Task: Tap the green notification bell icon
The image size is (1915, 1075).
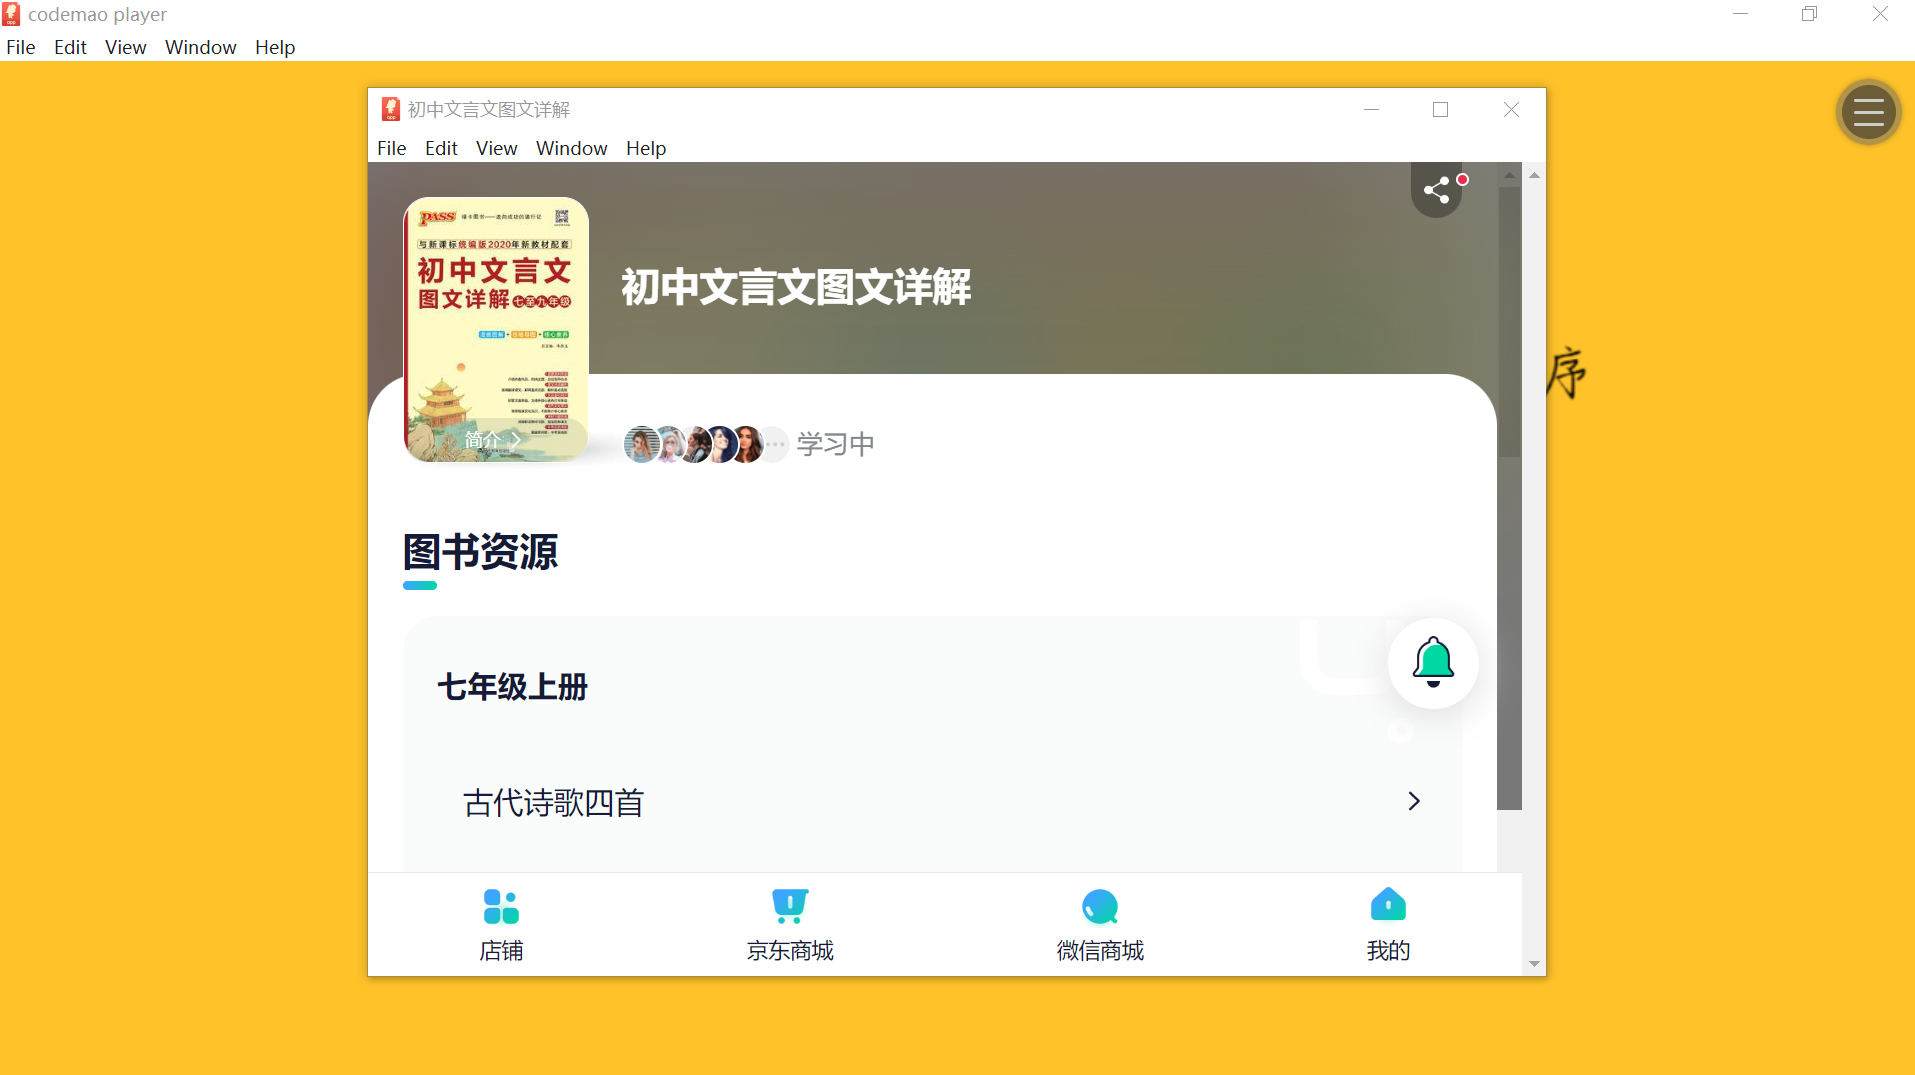Action: [1433, 663]
